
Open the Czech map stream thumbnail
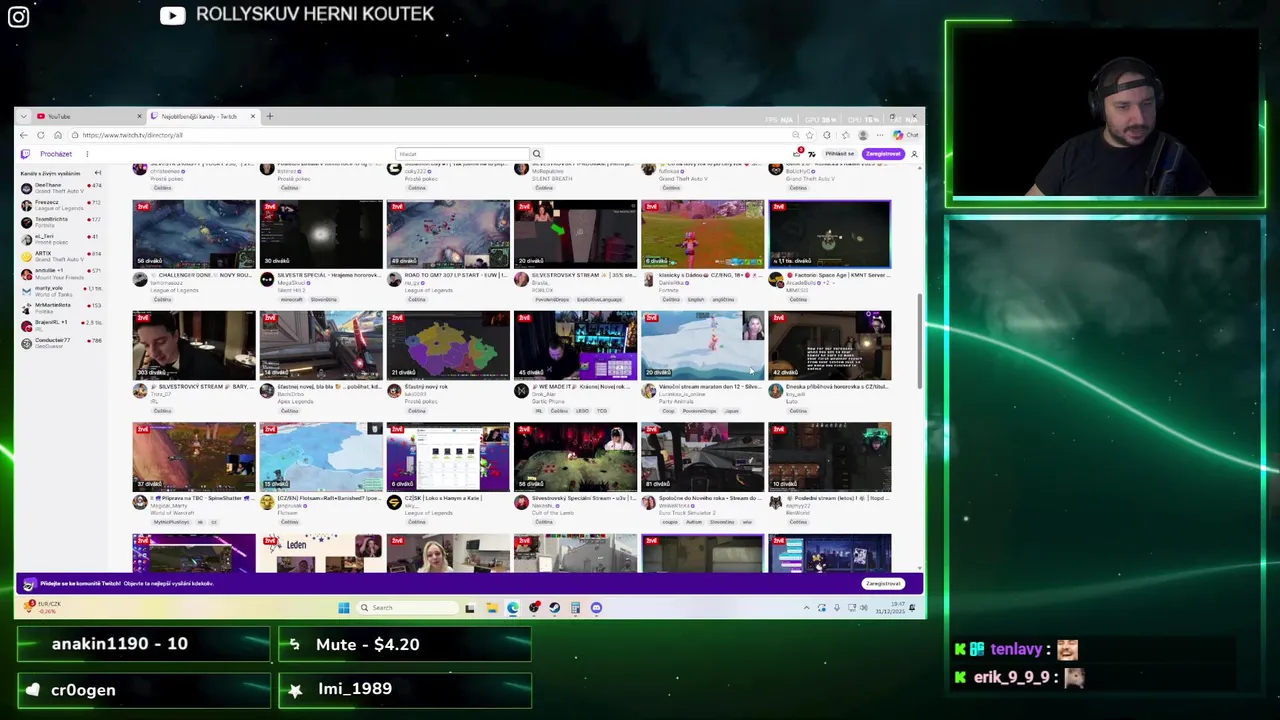pyautogui.click(x=448, y=345)
